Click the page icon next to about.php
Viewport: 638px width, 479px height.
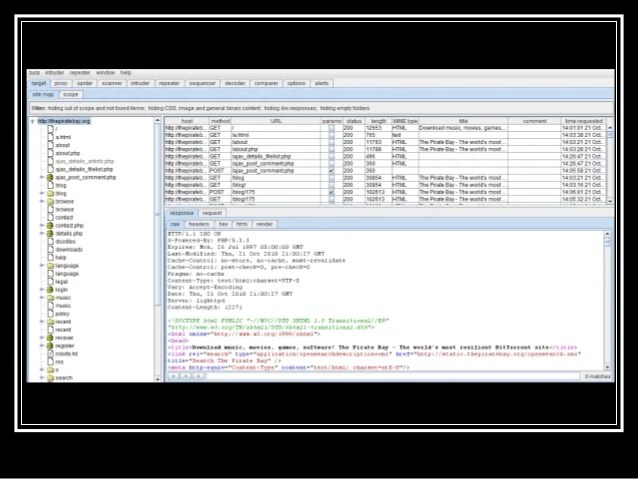[x=50, y=153]
